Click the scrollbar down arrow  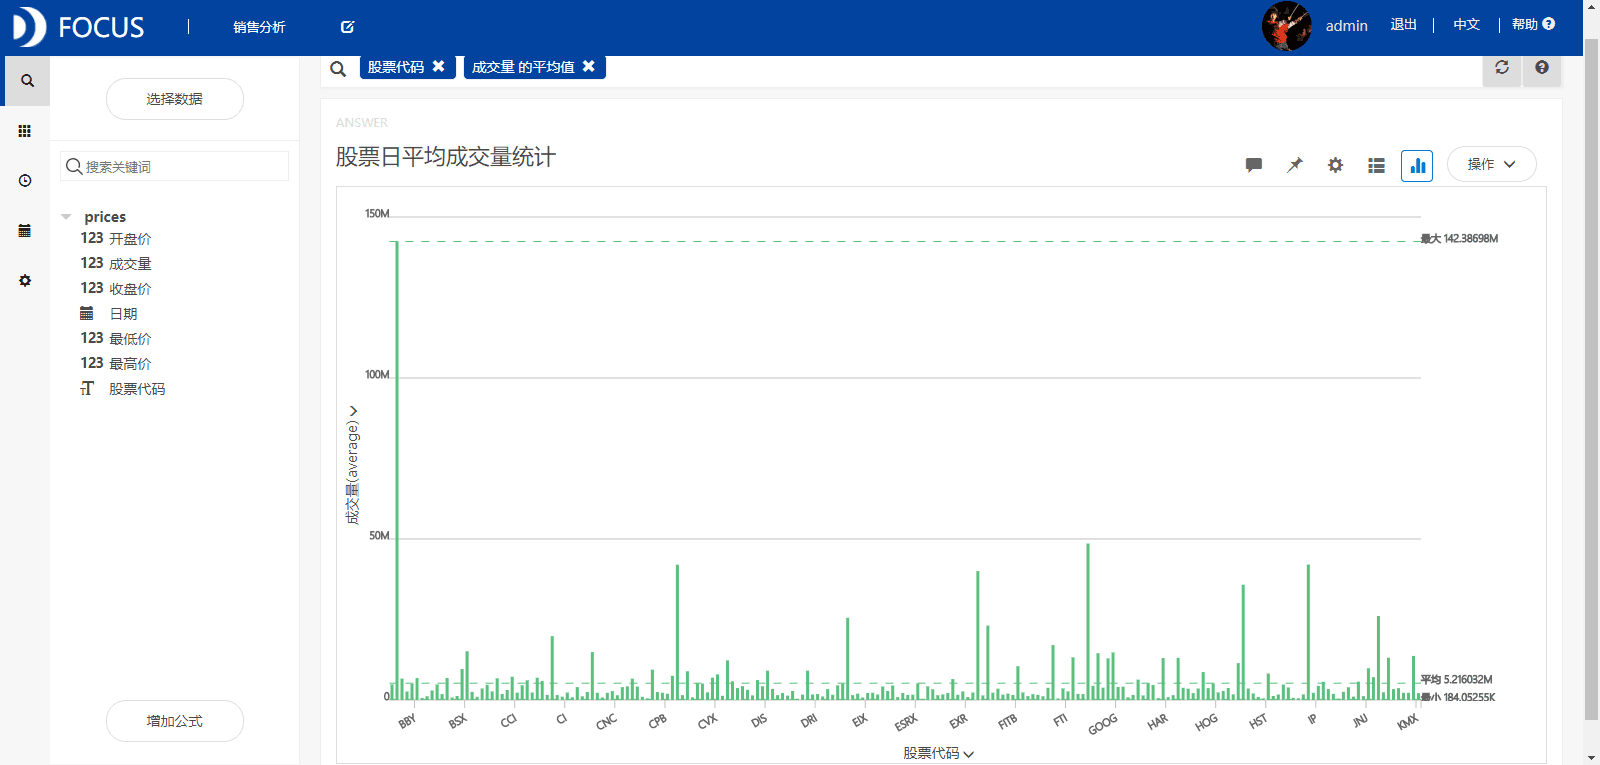pyautogui.click(x=1591, y=757)
